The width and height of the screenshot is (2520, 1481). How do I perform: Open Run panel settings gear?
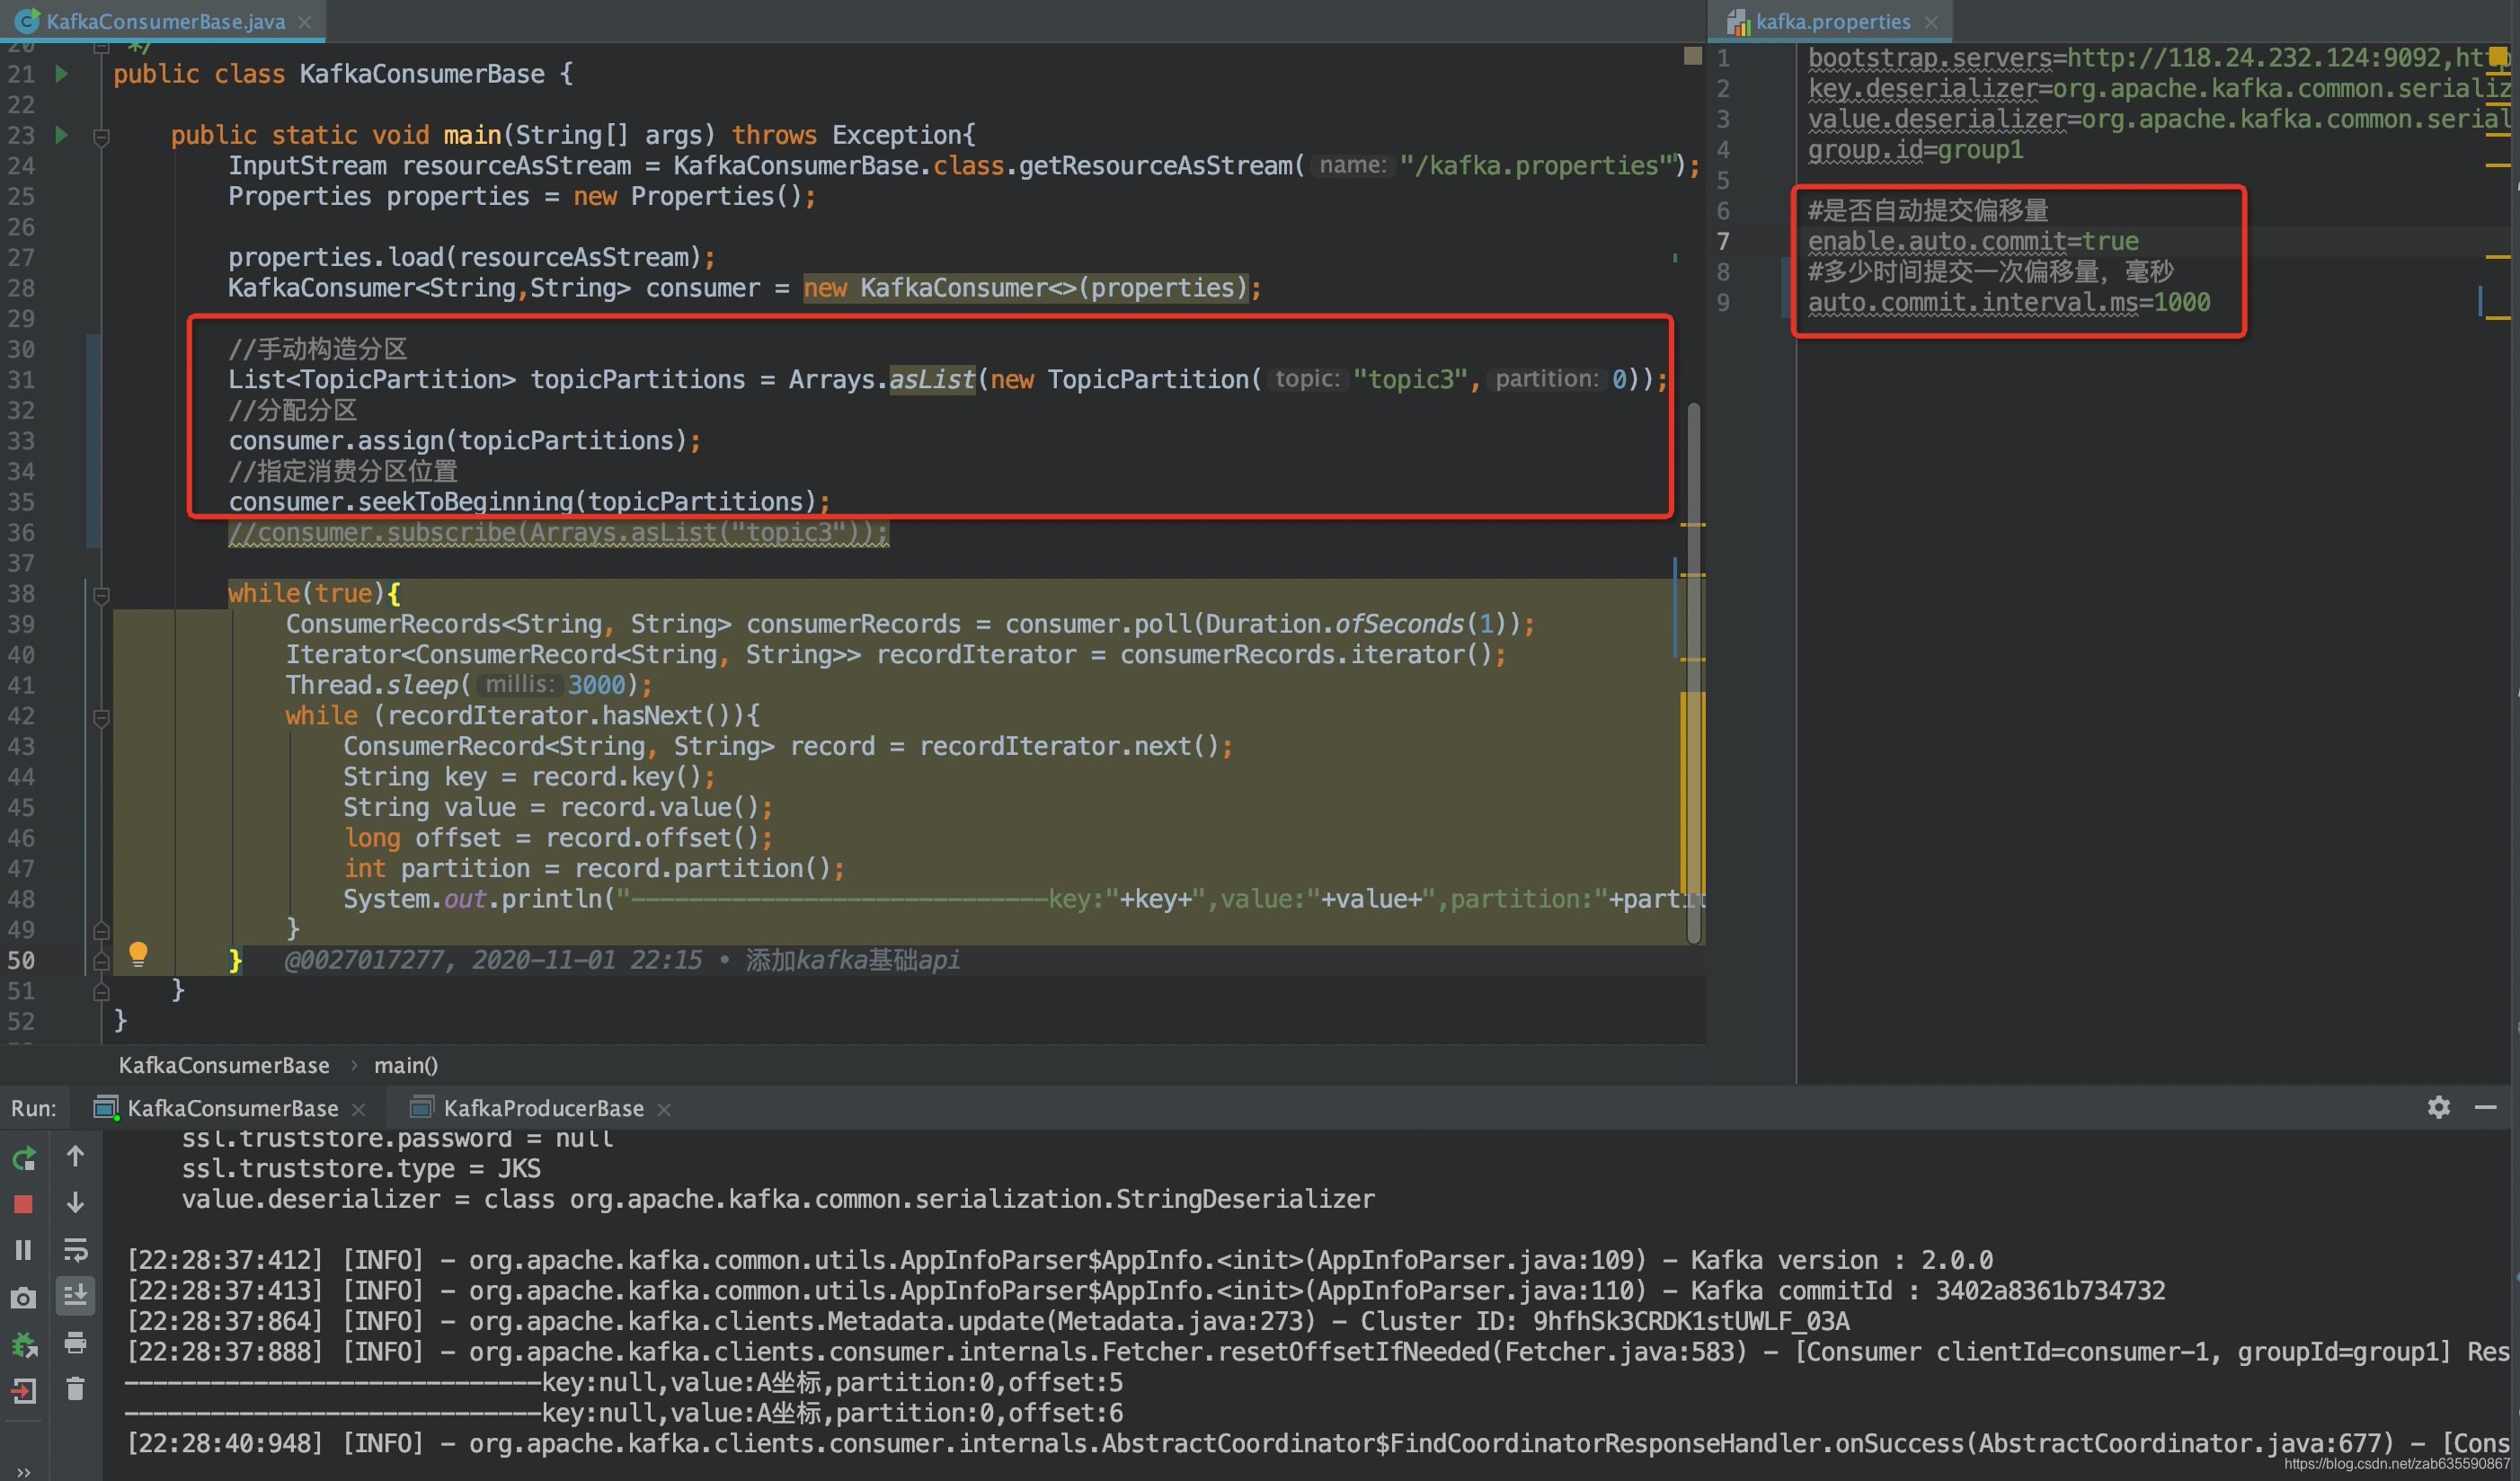pos(2438,1107)
